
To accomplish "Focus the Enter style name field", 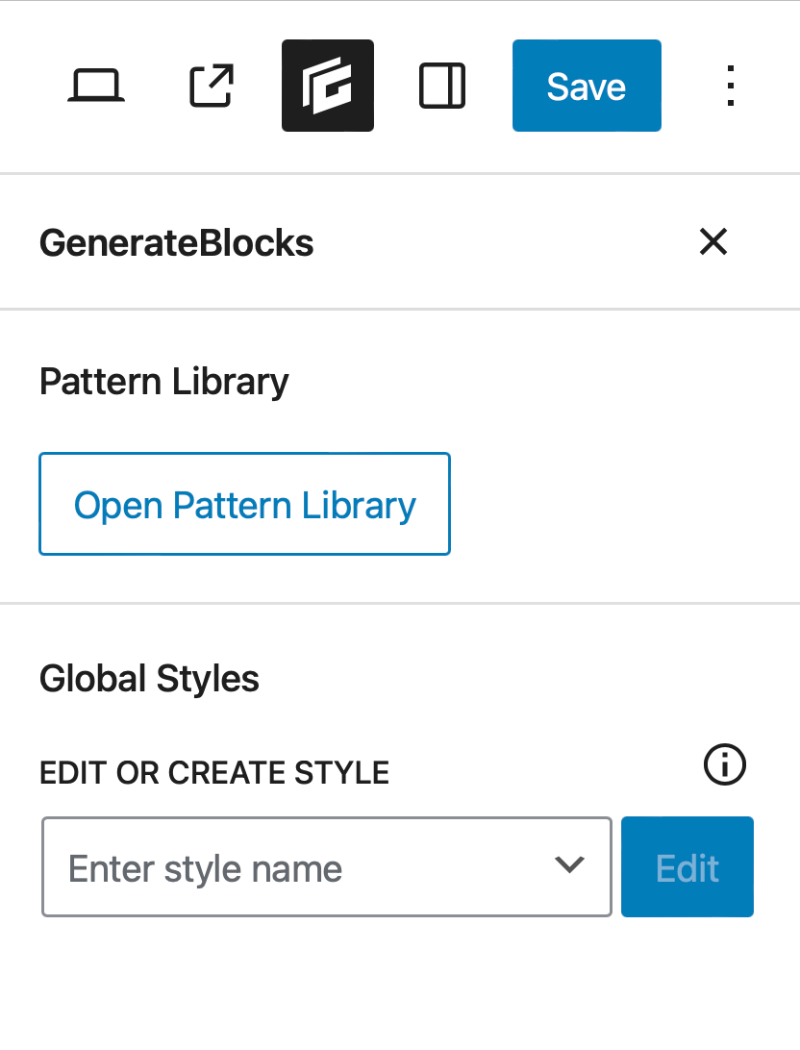I will pyautogui.click(x=250, y=867).
